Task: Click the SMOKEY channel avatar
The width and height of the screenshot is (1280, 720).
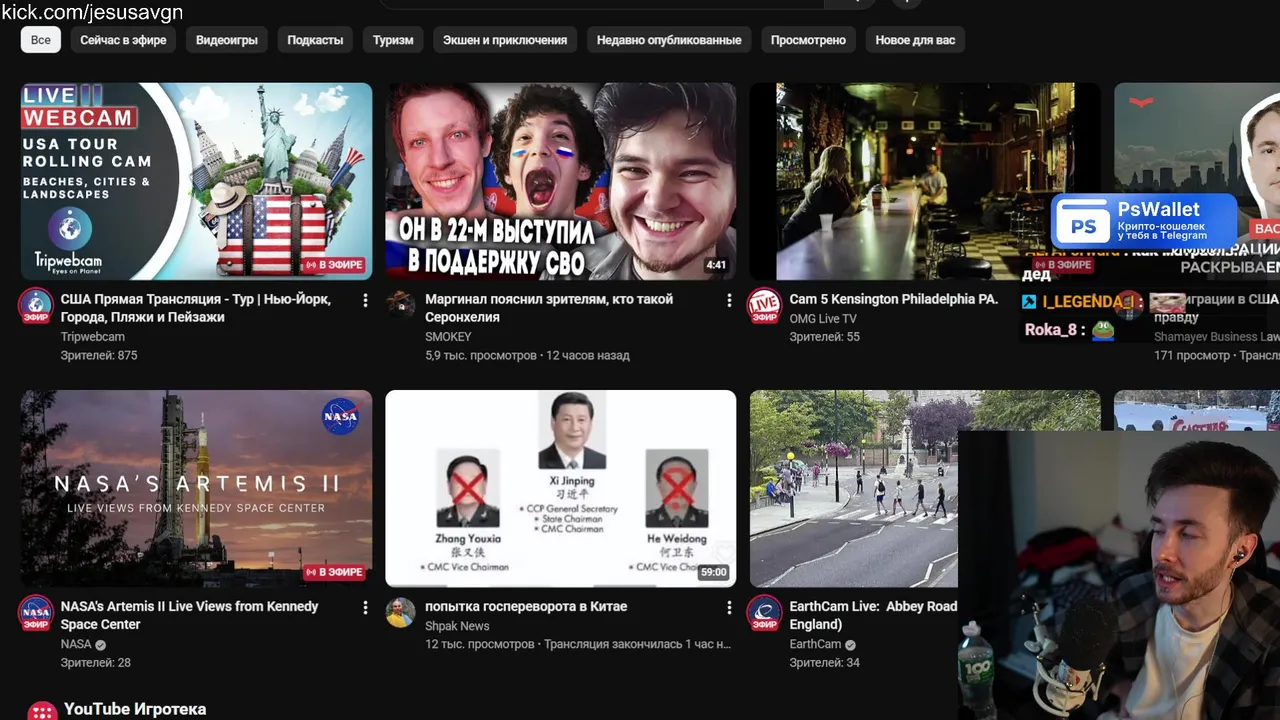Action: pos(401,304)
